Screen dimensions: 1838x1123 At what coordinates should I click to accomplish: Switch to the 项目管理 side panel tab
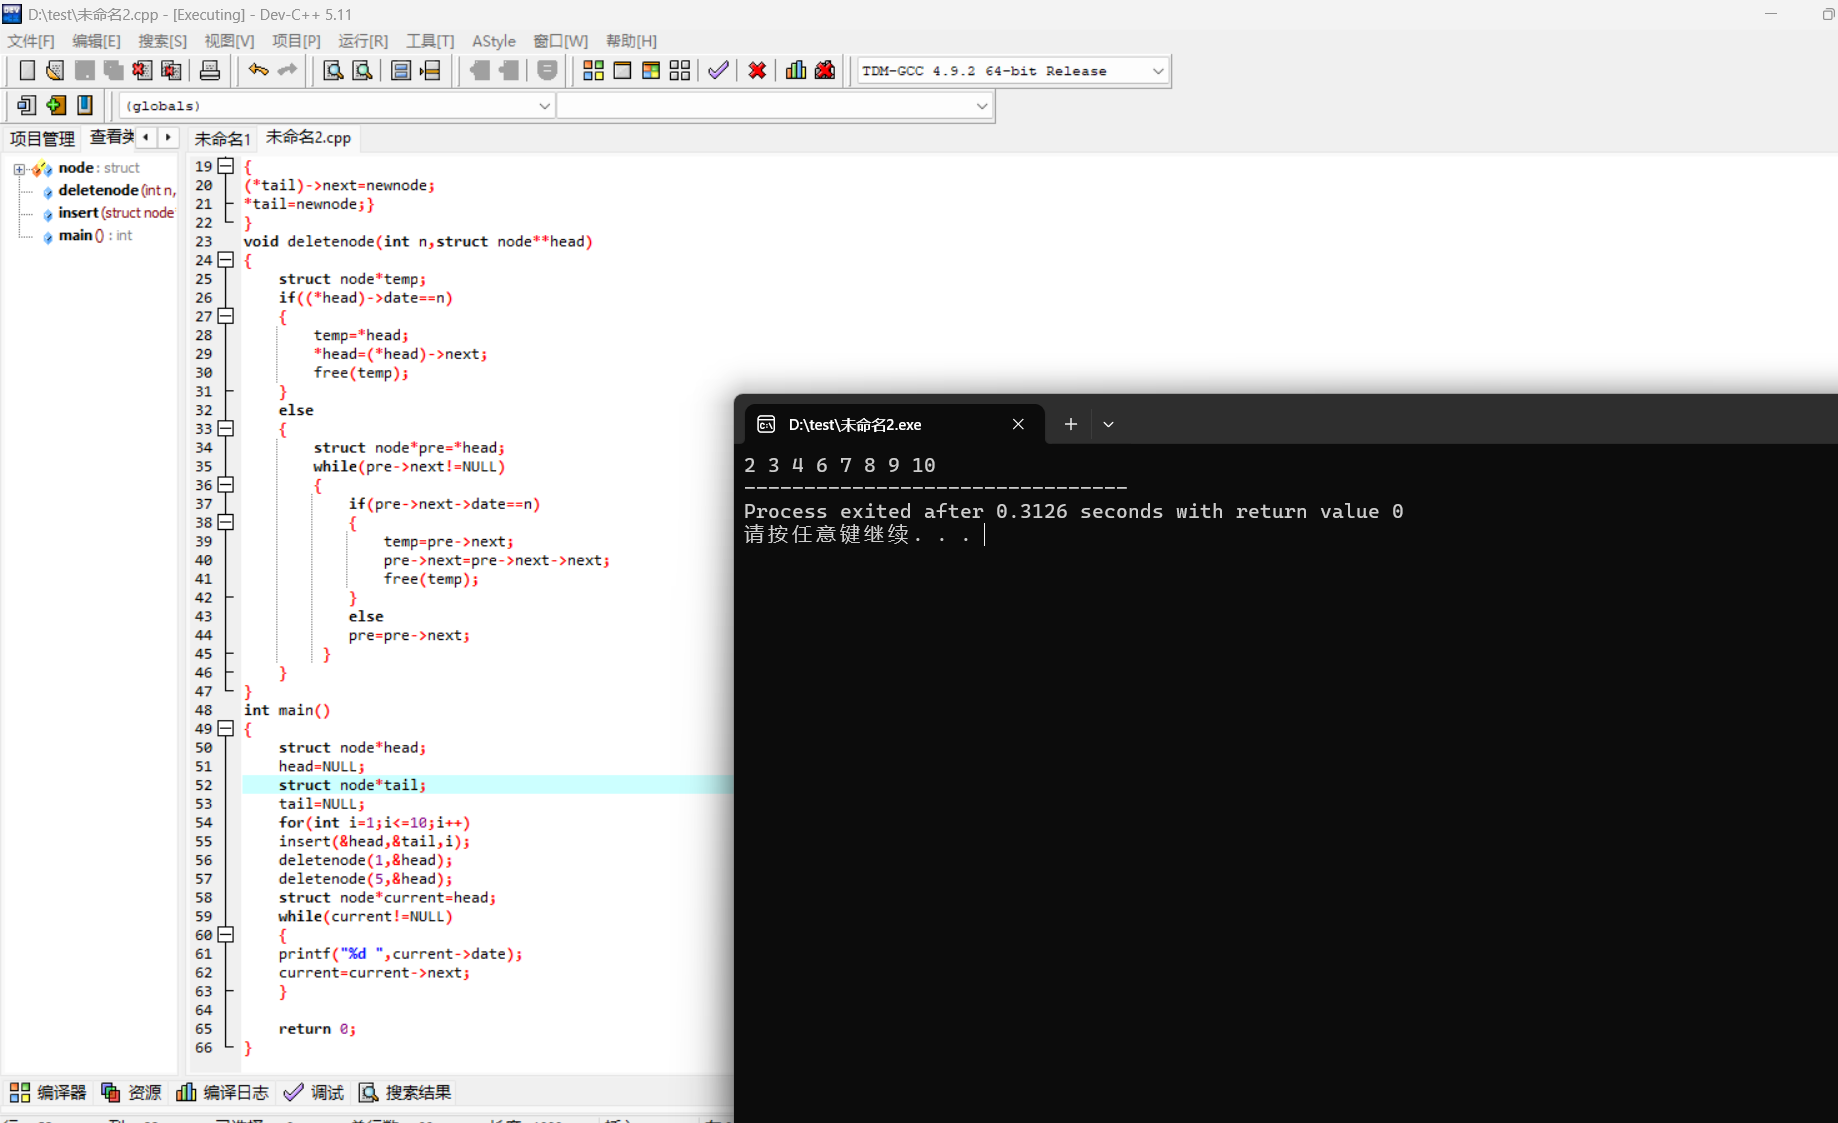(x=42, y=138)
